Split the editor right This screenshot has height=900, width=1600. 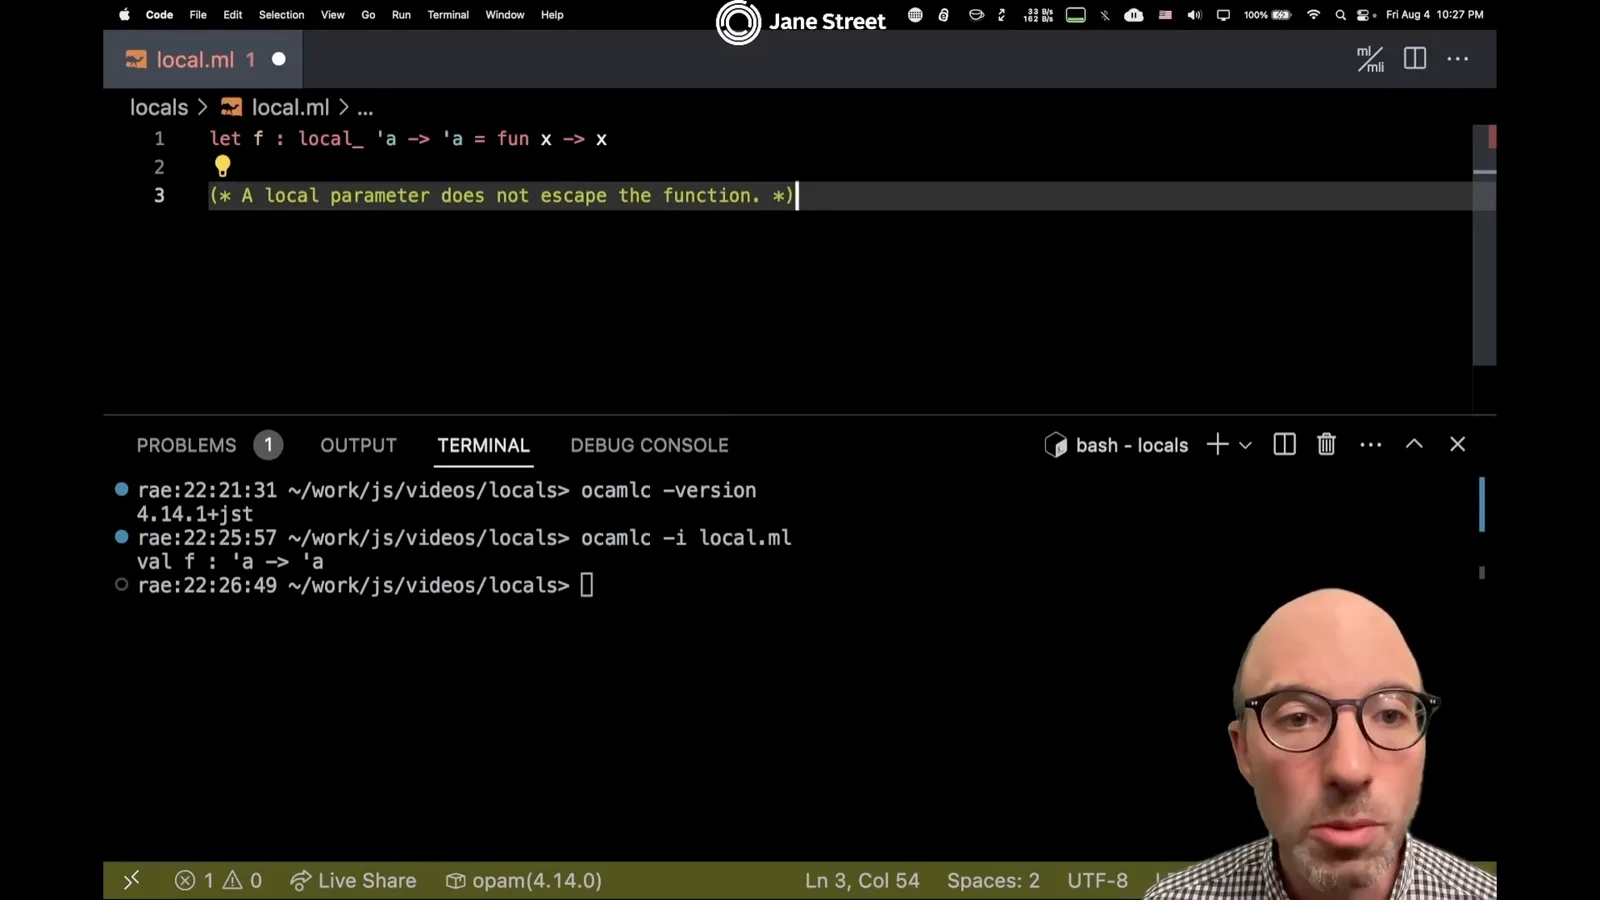[1414, 59]
